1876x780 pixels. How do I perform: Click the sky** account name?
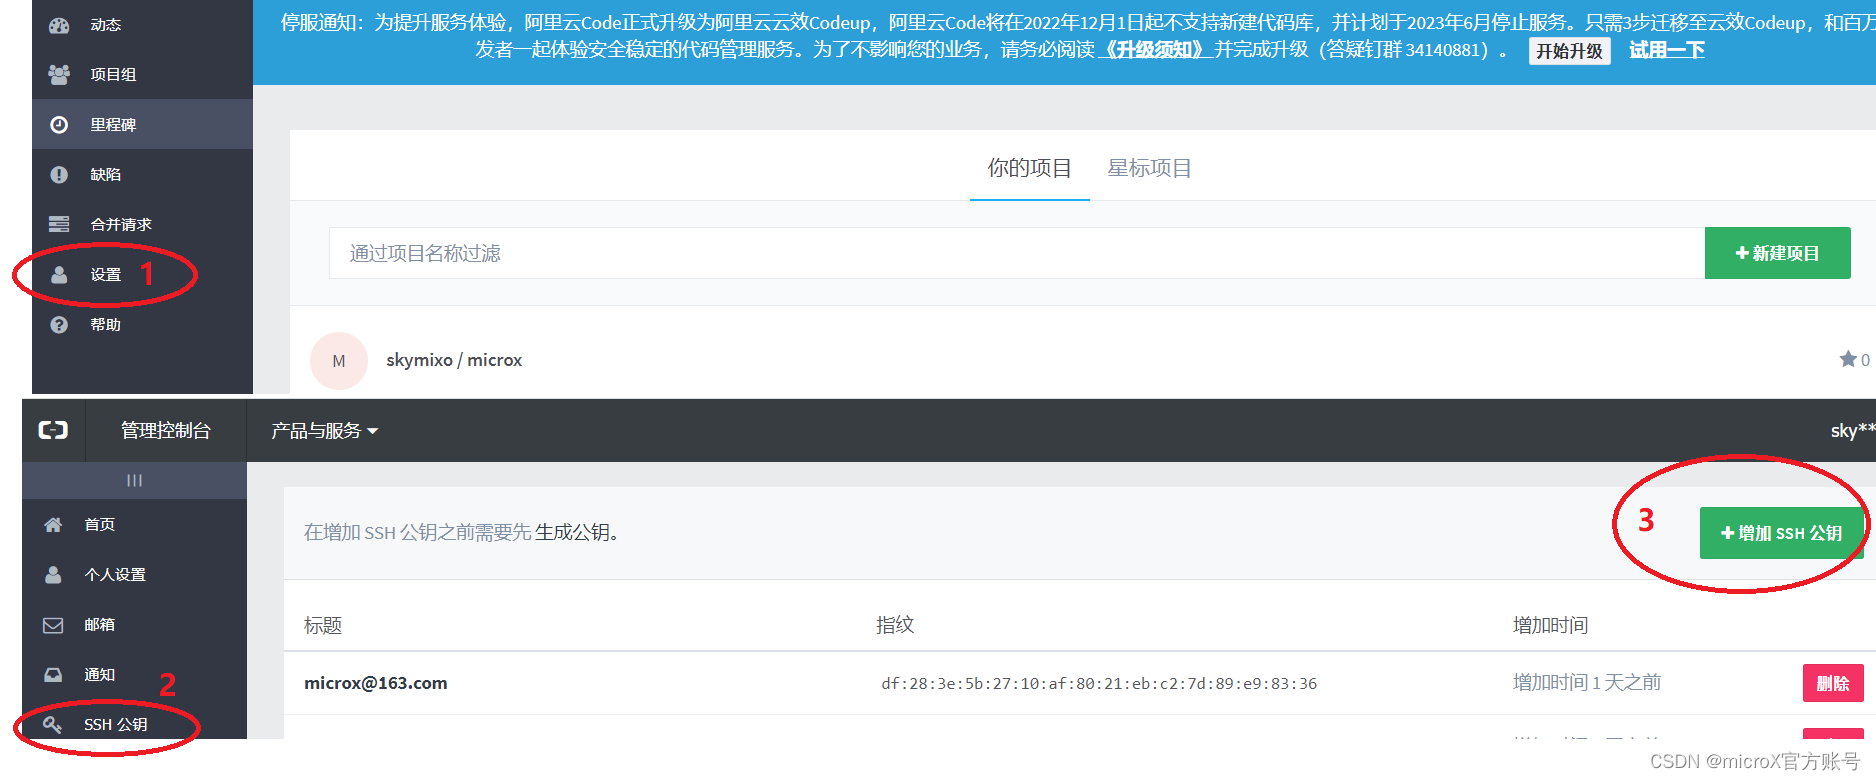pos(1853,431)
